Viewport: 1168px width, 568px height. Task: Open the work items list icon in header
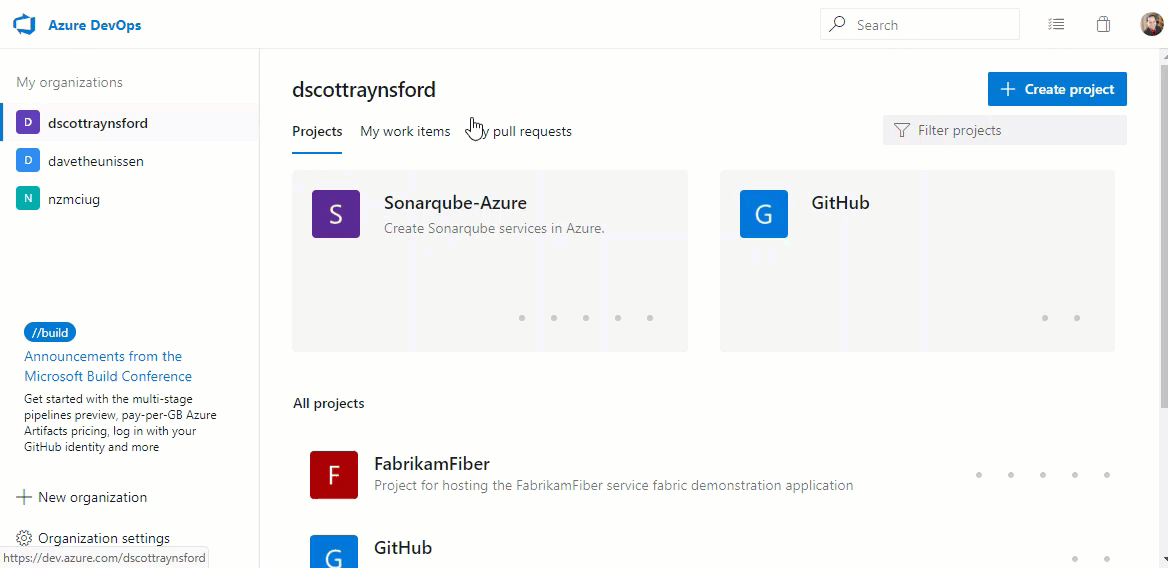pyautogui.click(x=1056, y=25)
